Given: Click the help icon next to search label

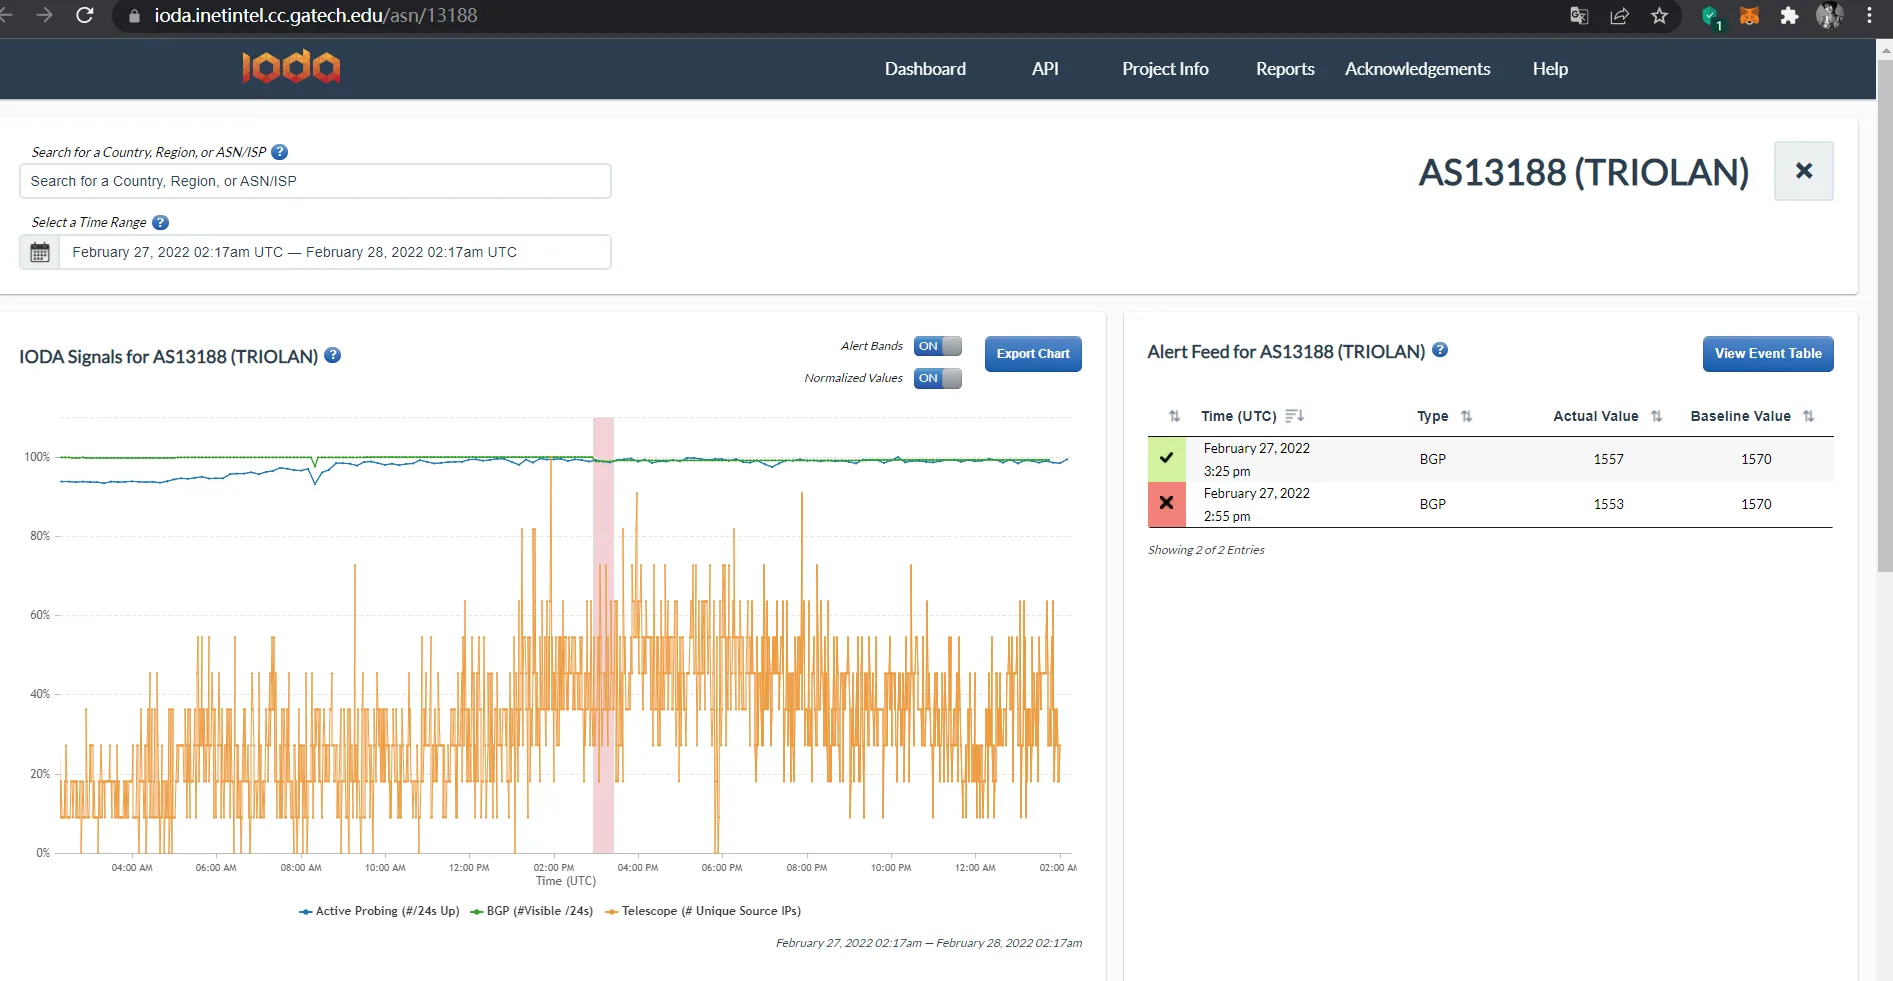Looking at the screenshot, I should [x=280, y=152].
